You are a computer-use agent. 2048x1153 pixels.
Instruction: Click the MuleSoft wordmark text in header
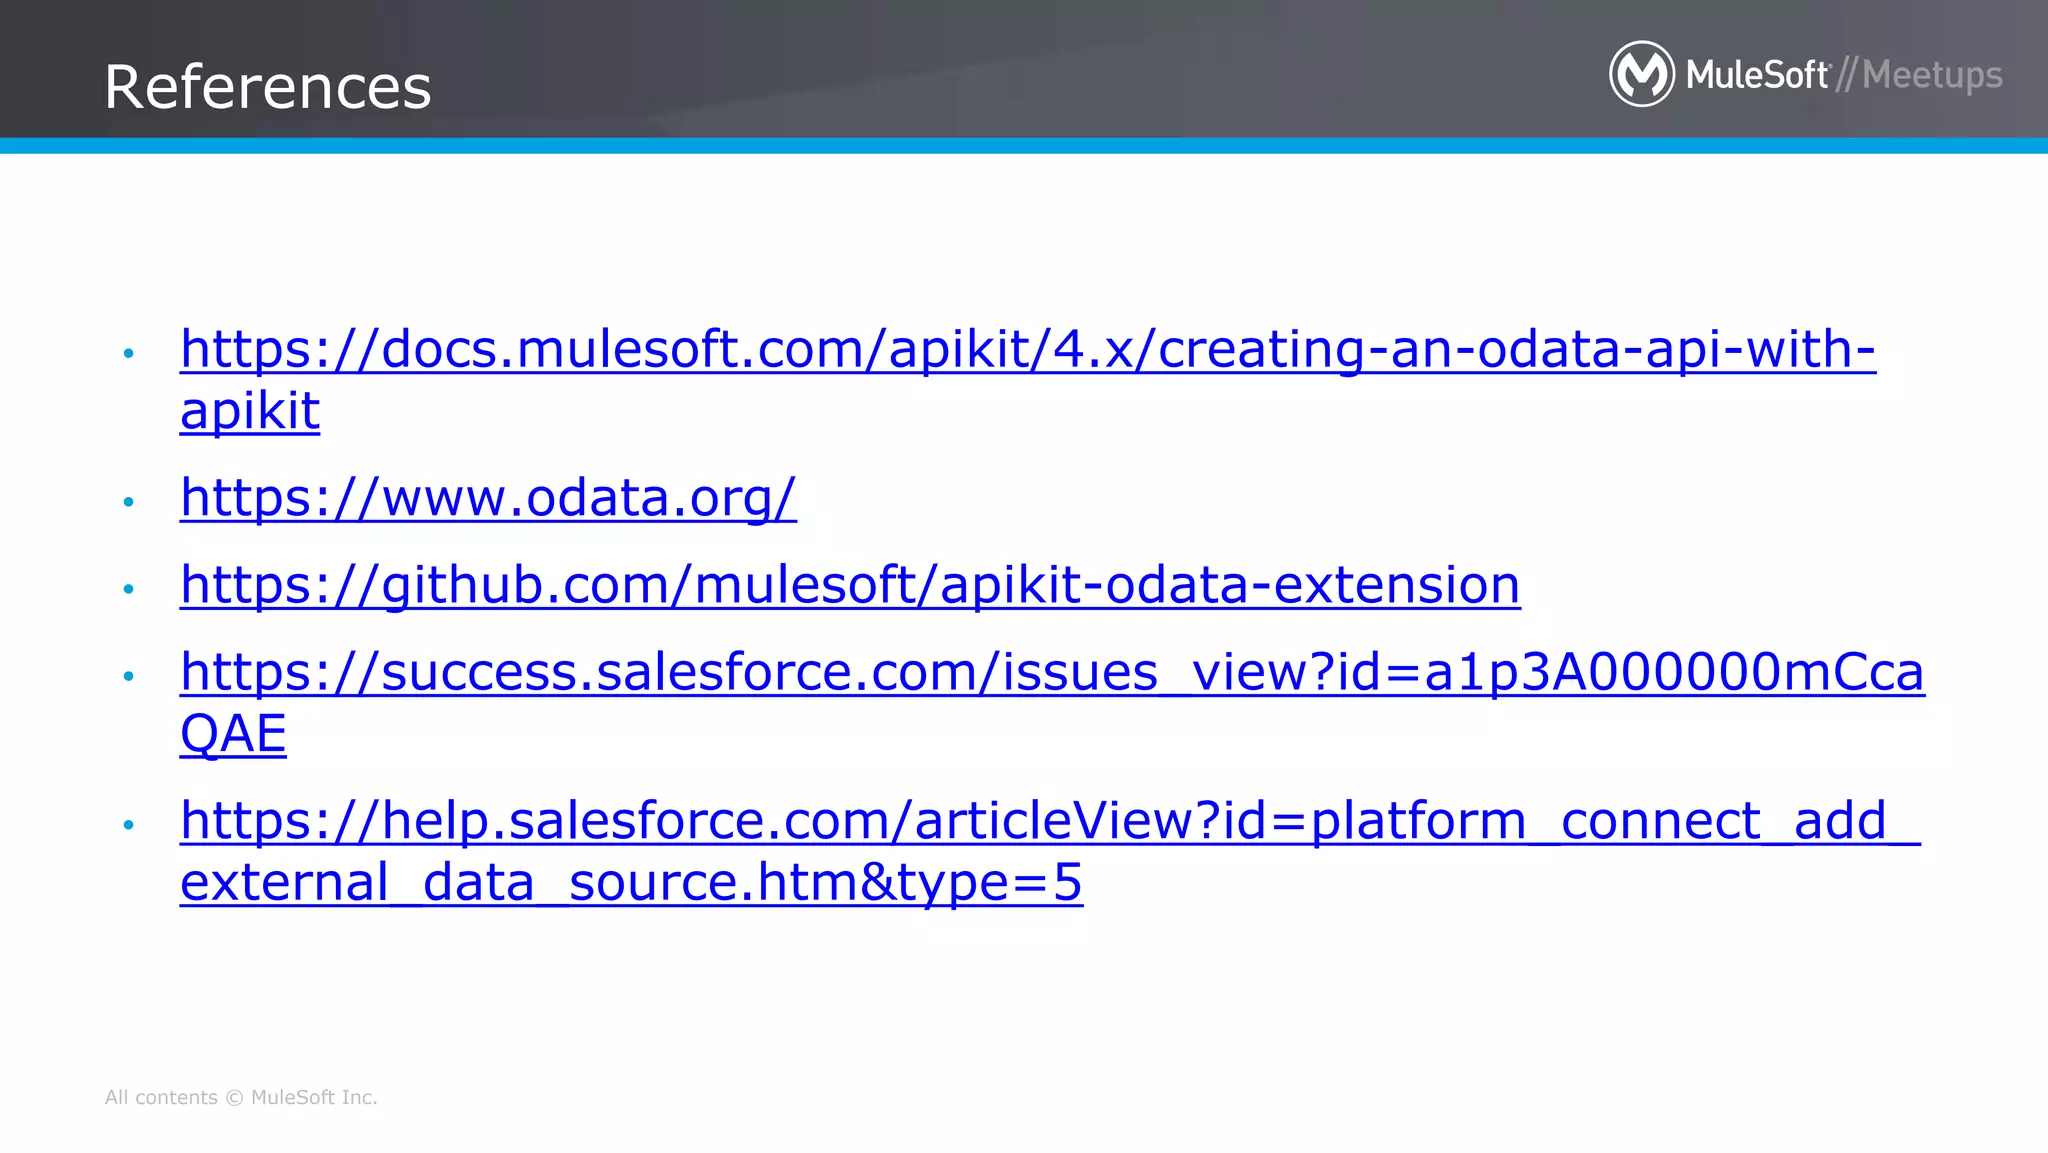point(1757,75)
